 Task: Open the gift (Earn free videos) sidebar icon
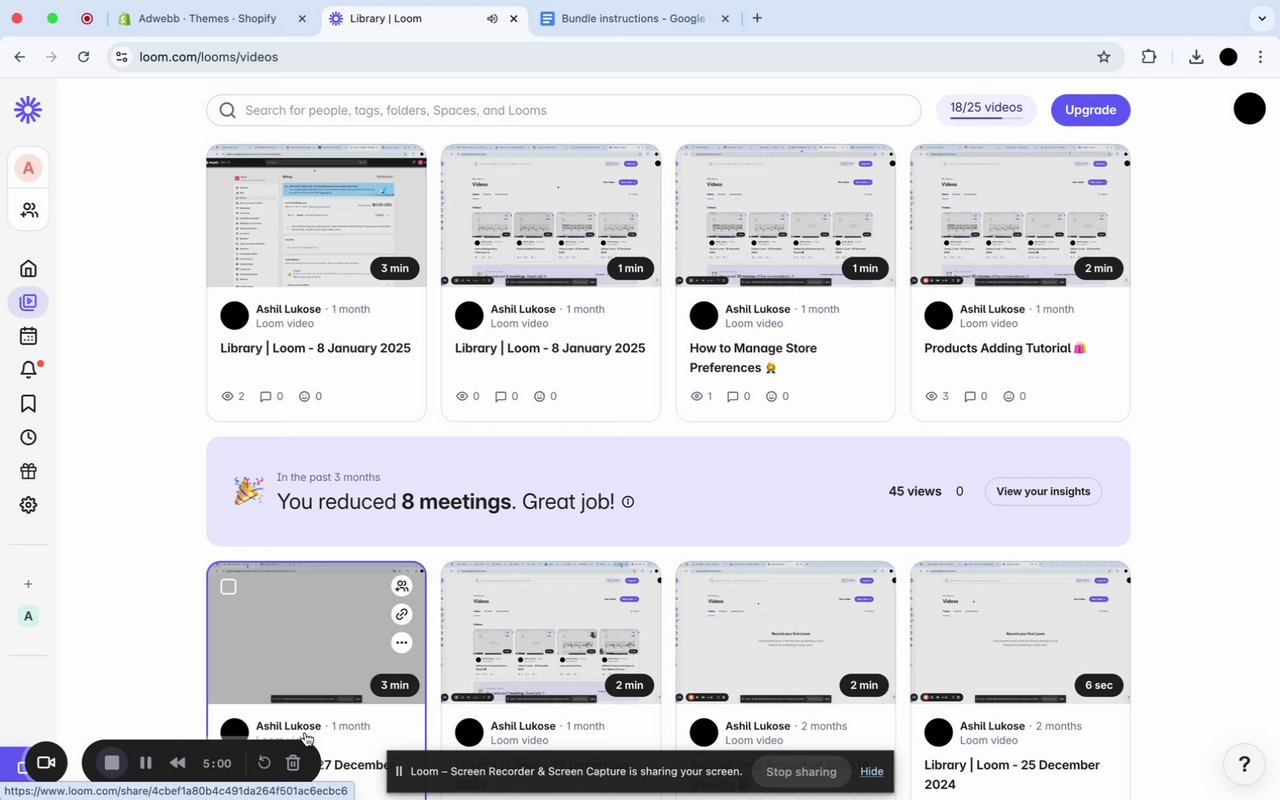(28, 471)
